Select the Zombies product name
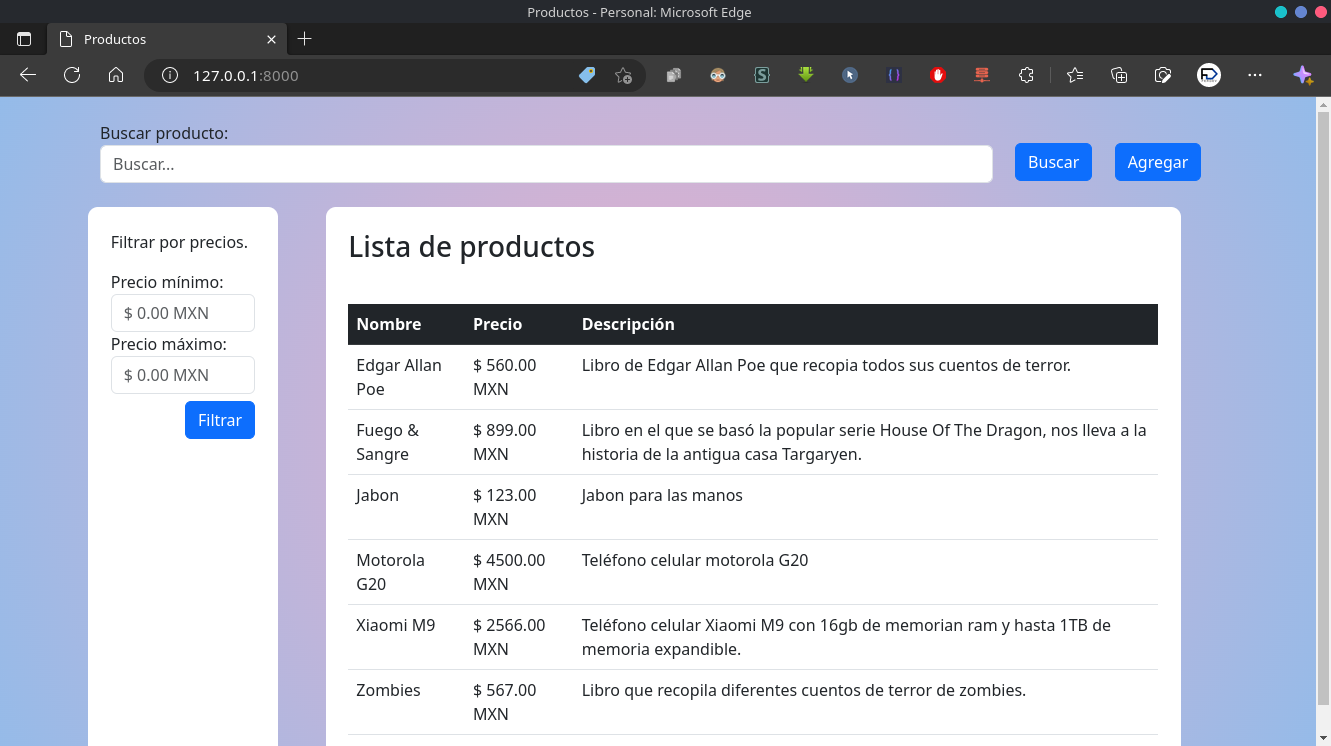The height and width of the screenshot is (746, 1331). (x=388, y=690)
